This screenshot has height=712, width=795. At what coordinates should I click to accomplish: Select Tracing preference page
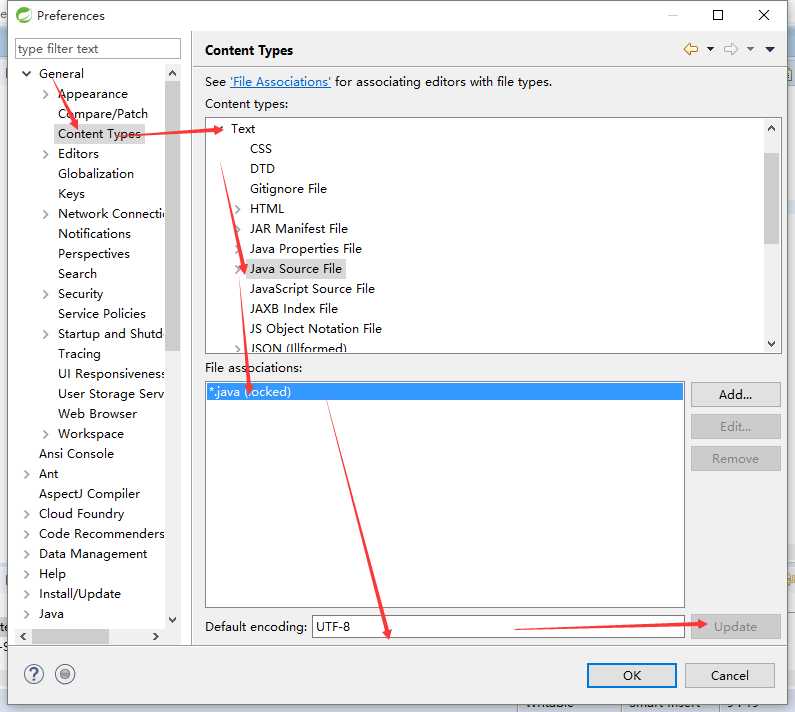[79, 354]
